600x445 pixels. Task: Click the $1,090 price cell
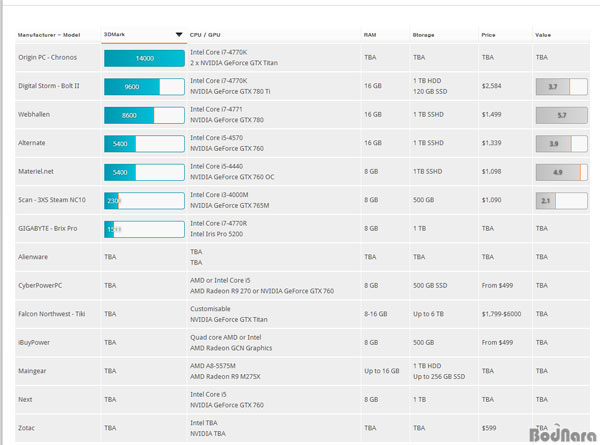pos(491,200)
